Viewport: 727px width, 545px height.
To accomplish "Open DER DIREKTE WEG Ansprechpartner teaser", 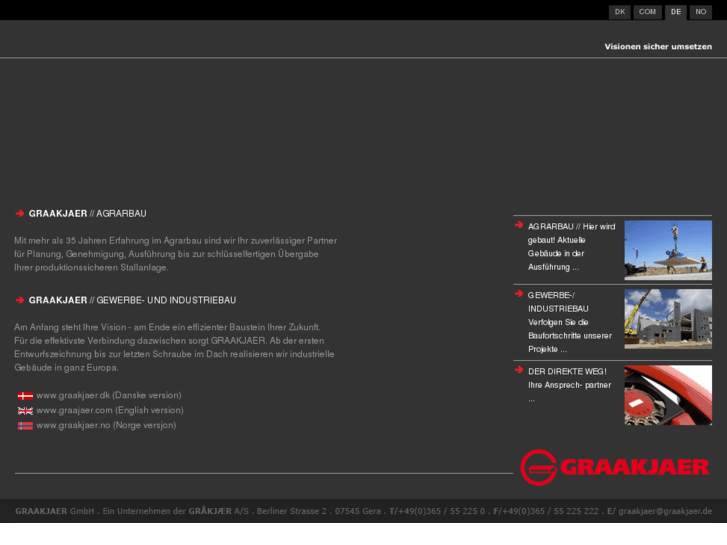I will point(569,385).
